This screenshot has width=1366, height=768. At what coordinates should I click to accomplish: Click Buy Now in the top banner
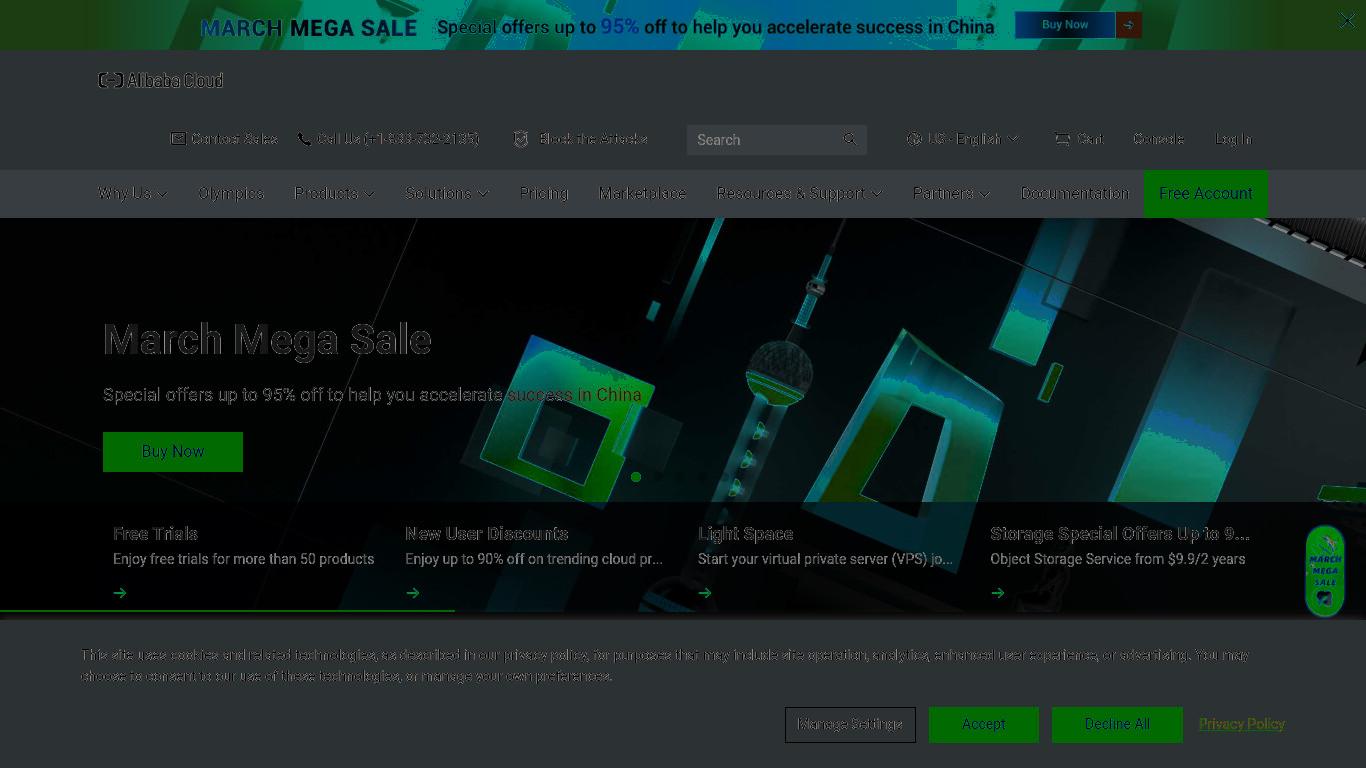(1065, 25)
